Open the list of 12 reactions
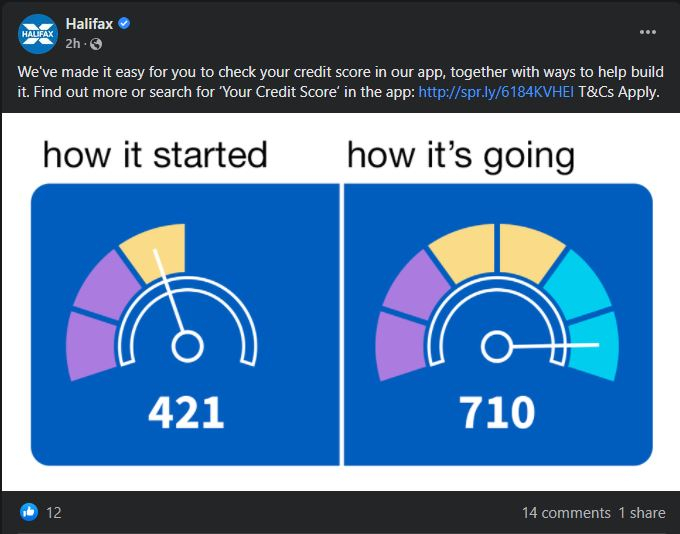 coord(54,513)
